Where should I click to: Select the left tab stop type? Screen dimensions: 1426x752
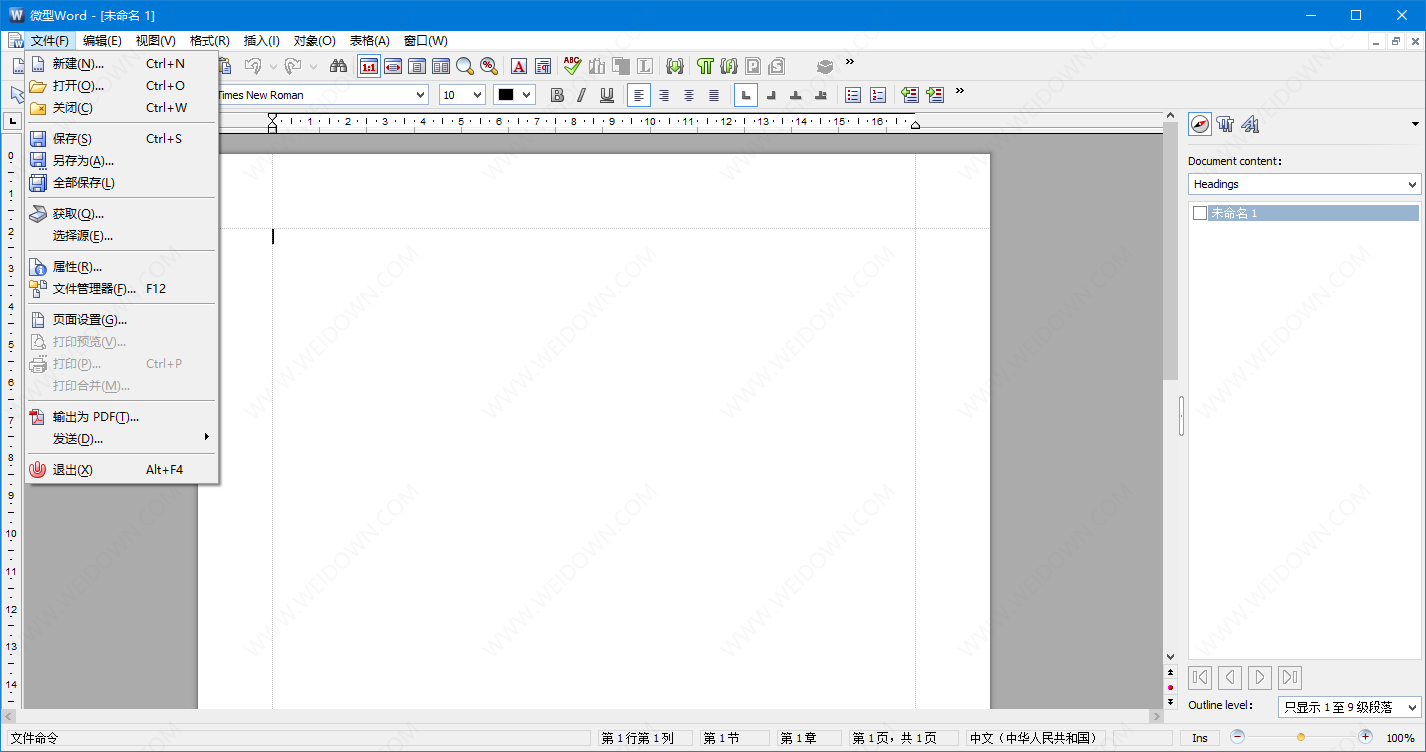746,95
